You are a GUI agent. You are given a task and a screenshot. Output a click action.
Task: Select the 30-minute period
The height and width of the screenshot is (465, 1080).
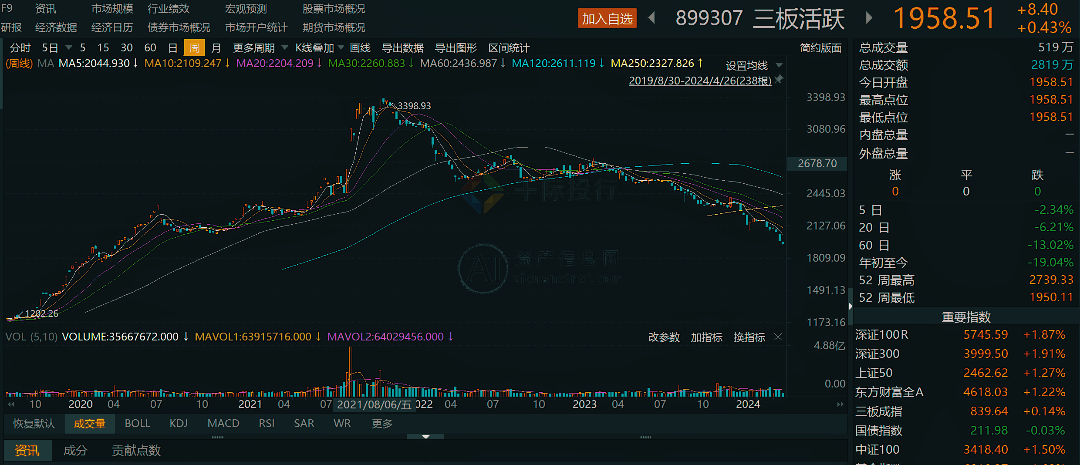click(127, 48)
